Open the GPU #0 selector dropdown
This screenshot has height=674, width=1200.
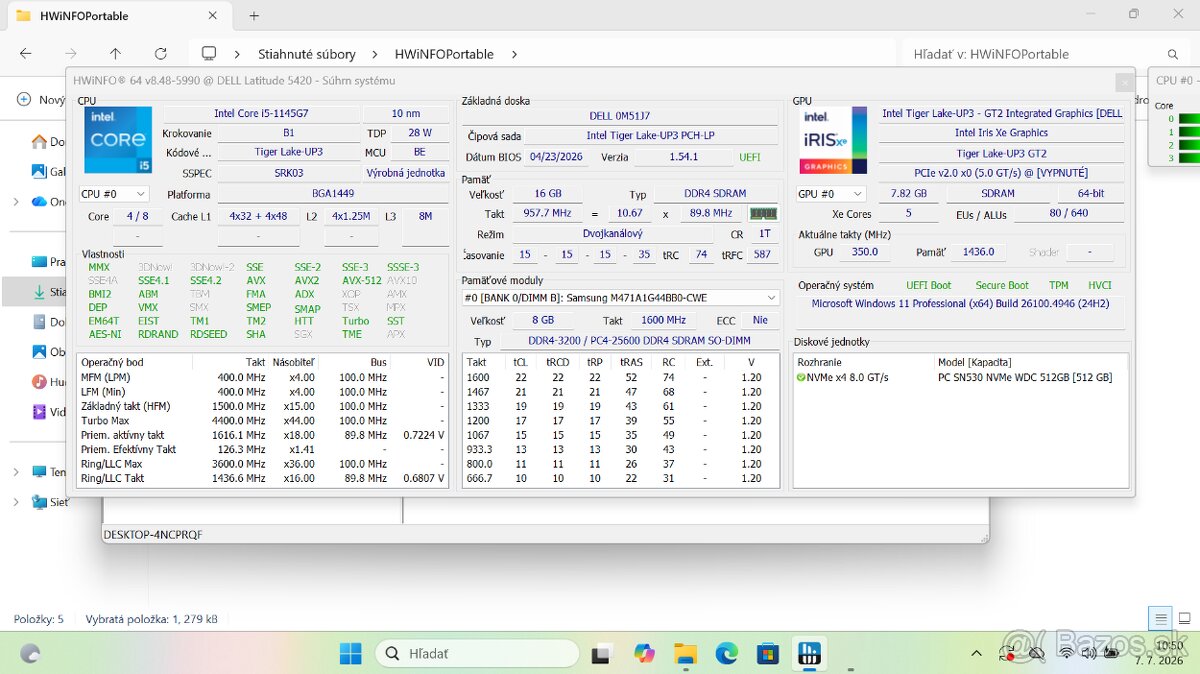pos(830,194)
